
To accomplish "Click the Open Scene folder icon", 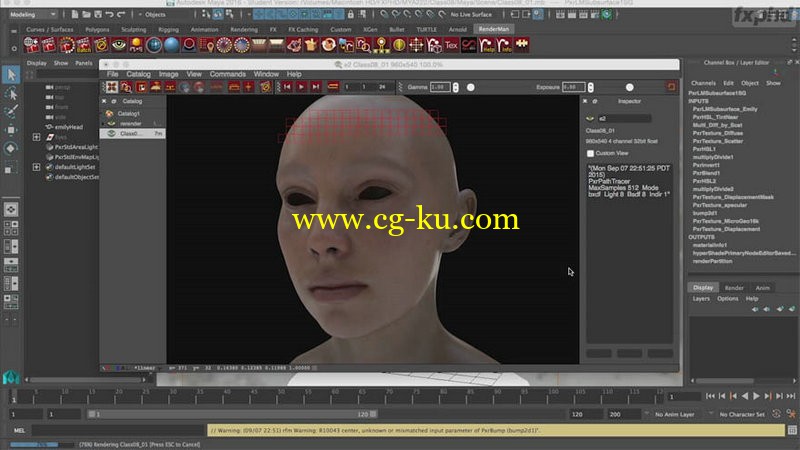I will tap(86, 14).
